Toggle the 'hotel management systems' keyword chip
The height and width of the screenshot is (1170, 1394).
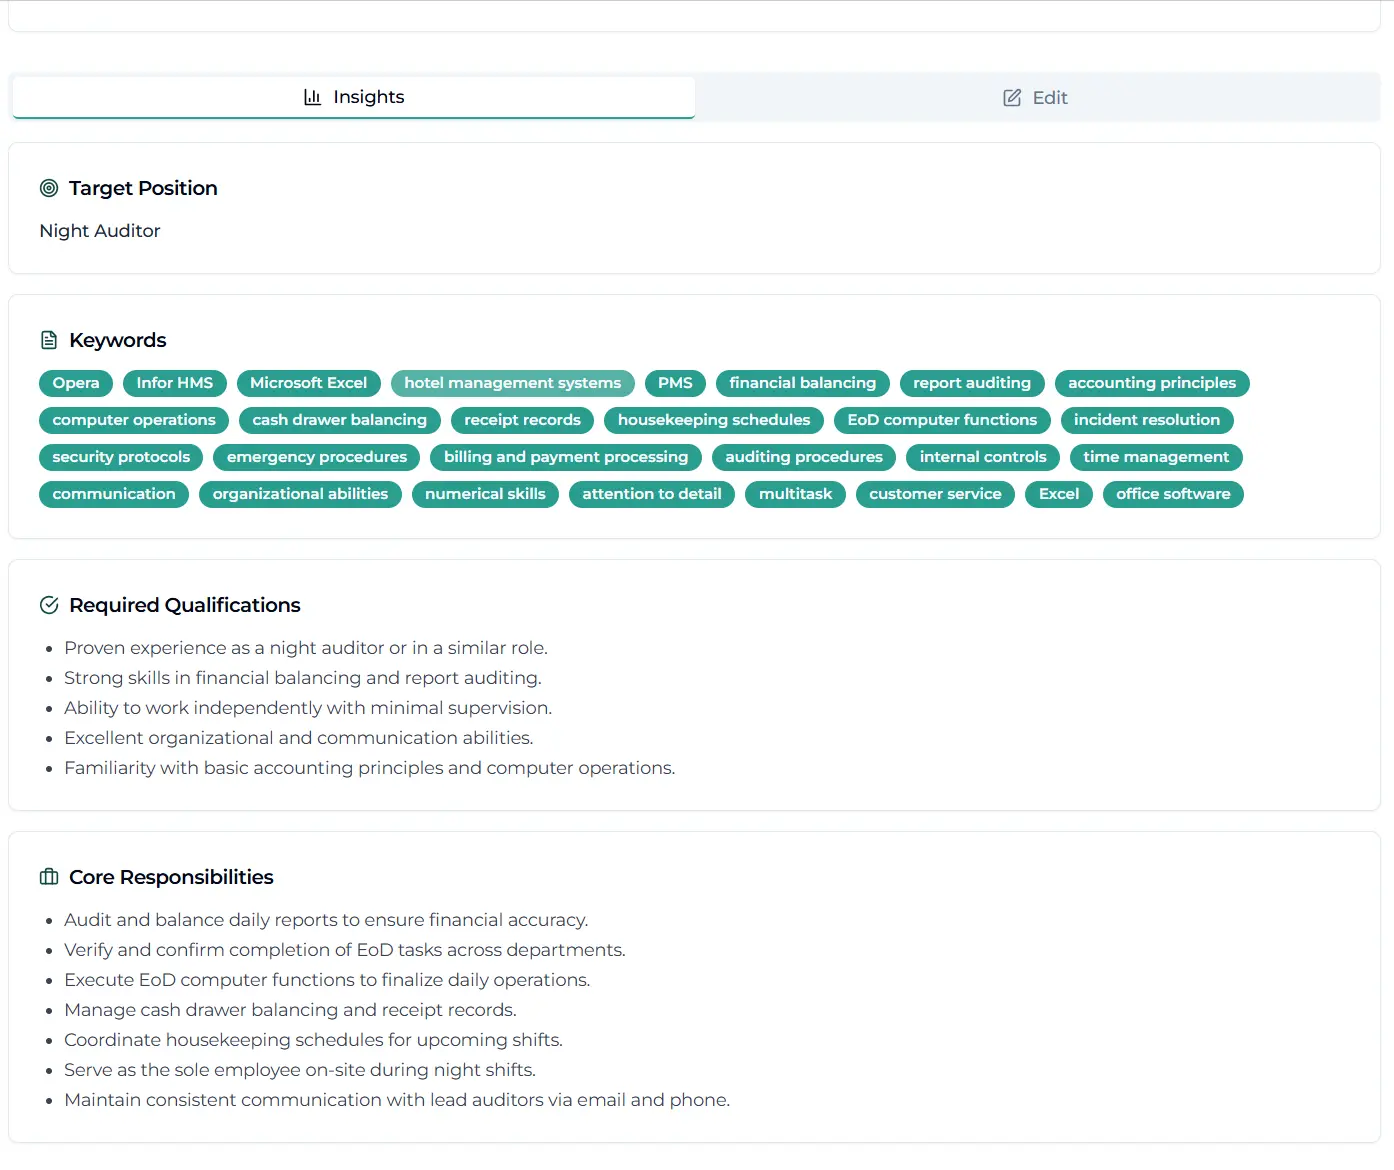[512, 383]
